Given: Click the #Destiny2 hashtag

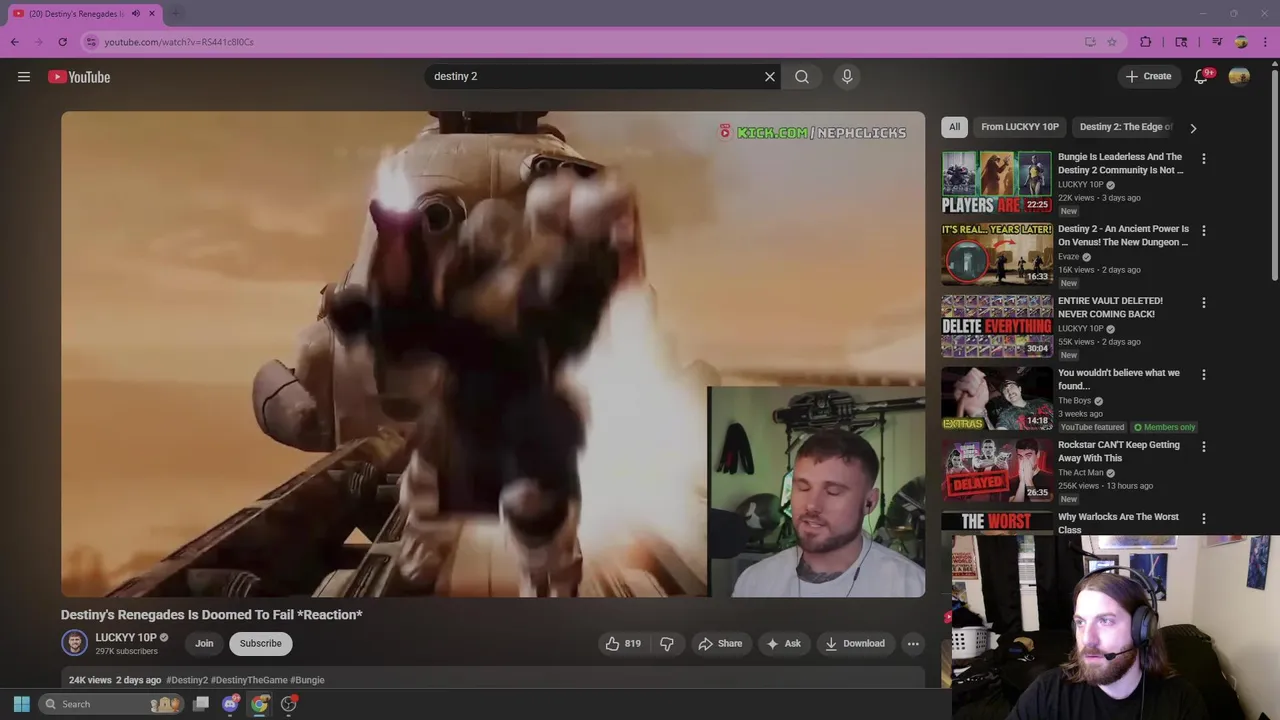Looking at the screenshot, I should pyautogui.click(x=187, y=680).
